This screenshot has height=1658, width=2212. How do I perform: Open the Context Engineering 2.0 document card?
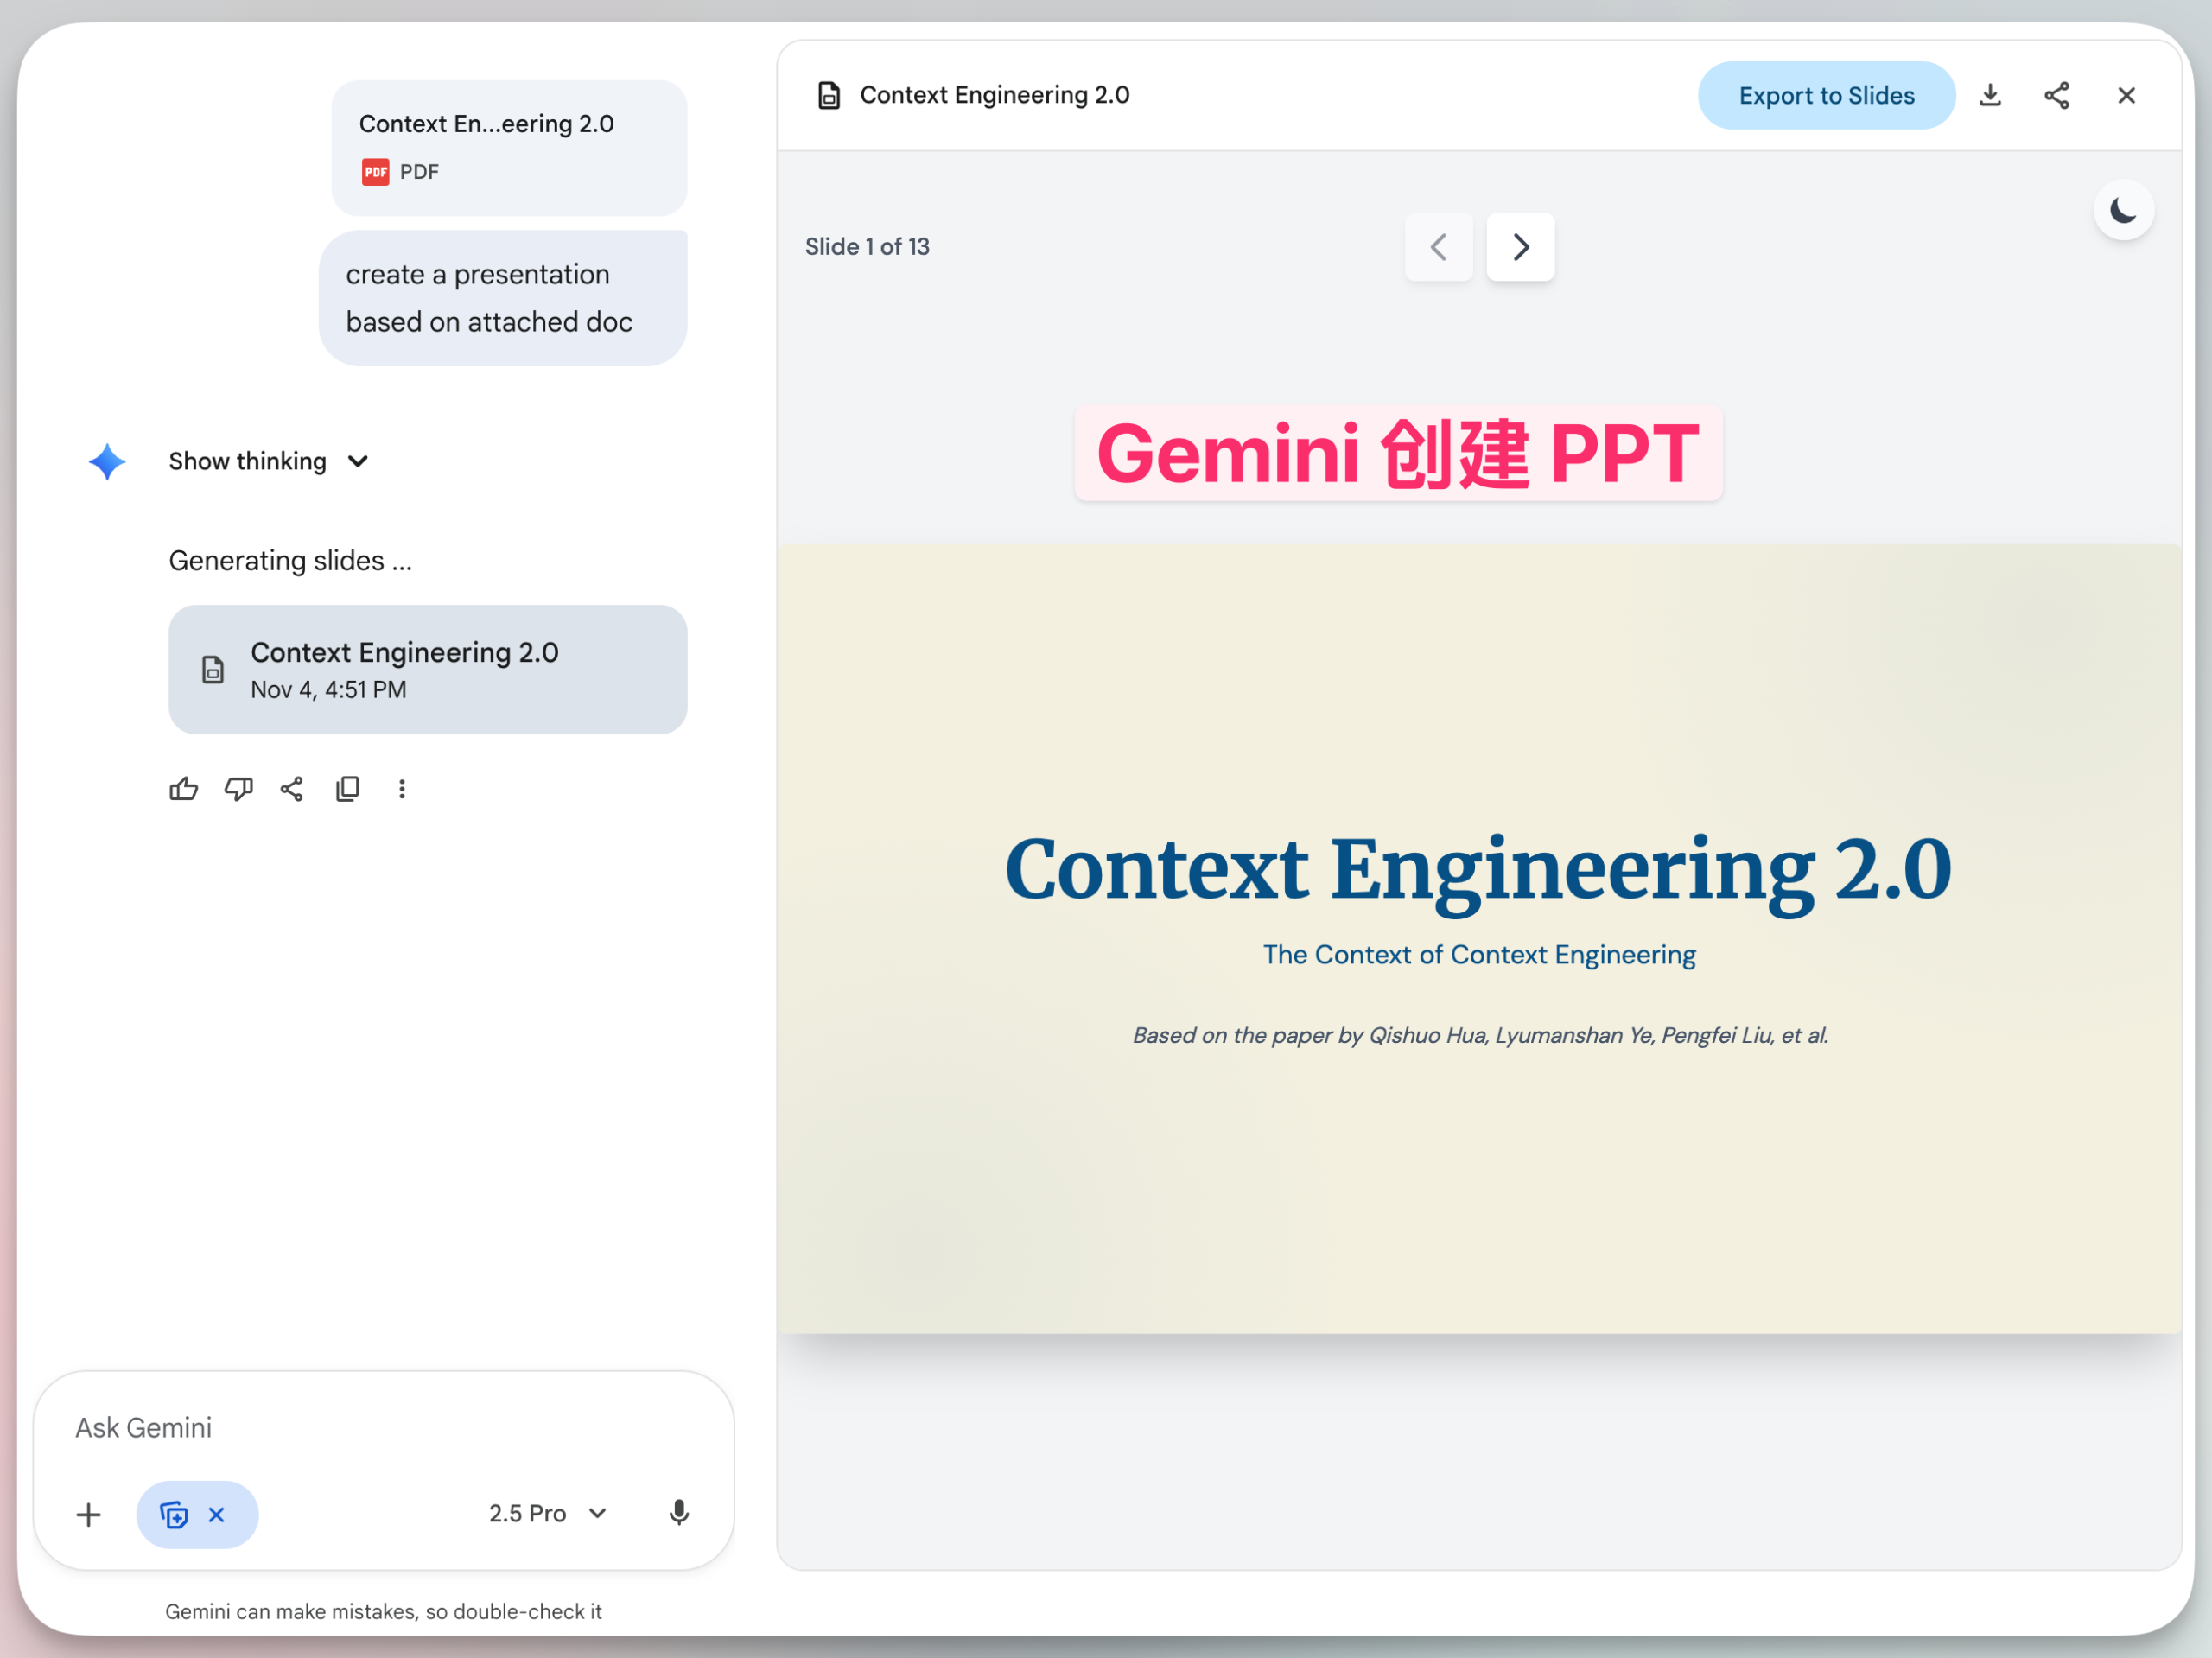point(427,669)
